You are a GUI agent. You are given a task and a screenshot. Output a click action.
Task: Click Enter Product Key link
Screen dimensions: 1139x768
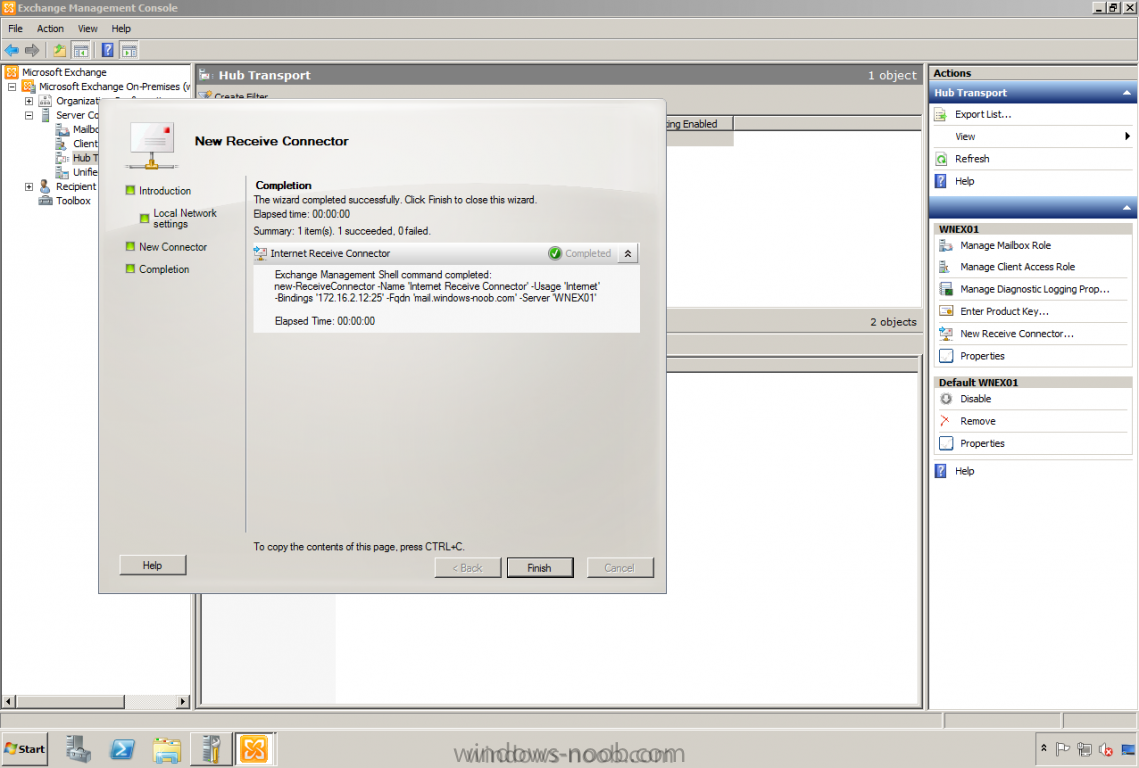(x=1004, y=311)
